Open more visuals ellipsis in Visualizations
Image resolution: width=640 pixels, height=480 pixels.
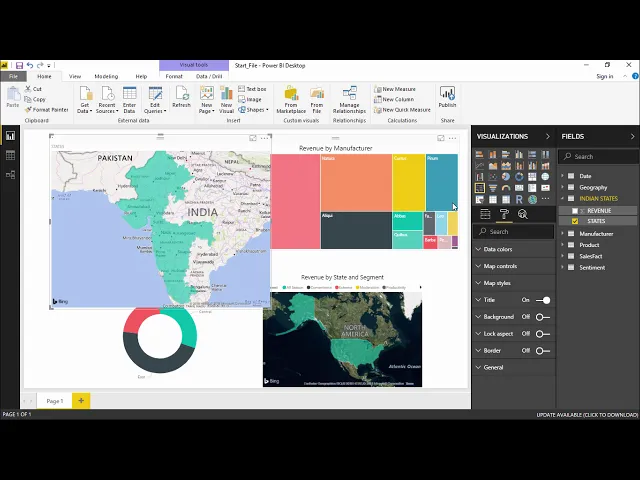(545, 198)
